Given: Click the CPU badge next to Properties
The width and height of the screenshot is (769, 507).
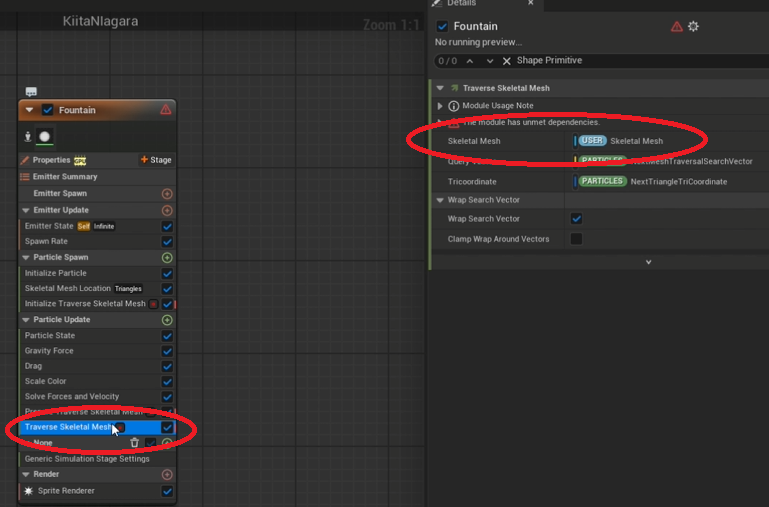Looking at the screenshot, I should pyautogui.click(x=79, y=160).
